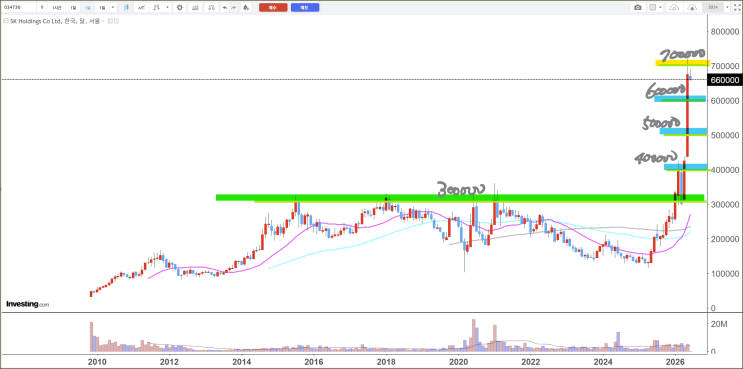Toggle fullscreen mode icon
The height and width of the screenshot is (369, 743).
tap(737, 7)
